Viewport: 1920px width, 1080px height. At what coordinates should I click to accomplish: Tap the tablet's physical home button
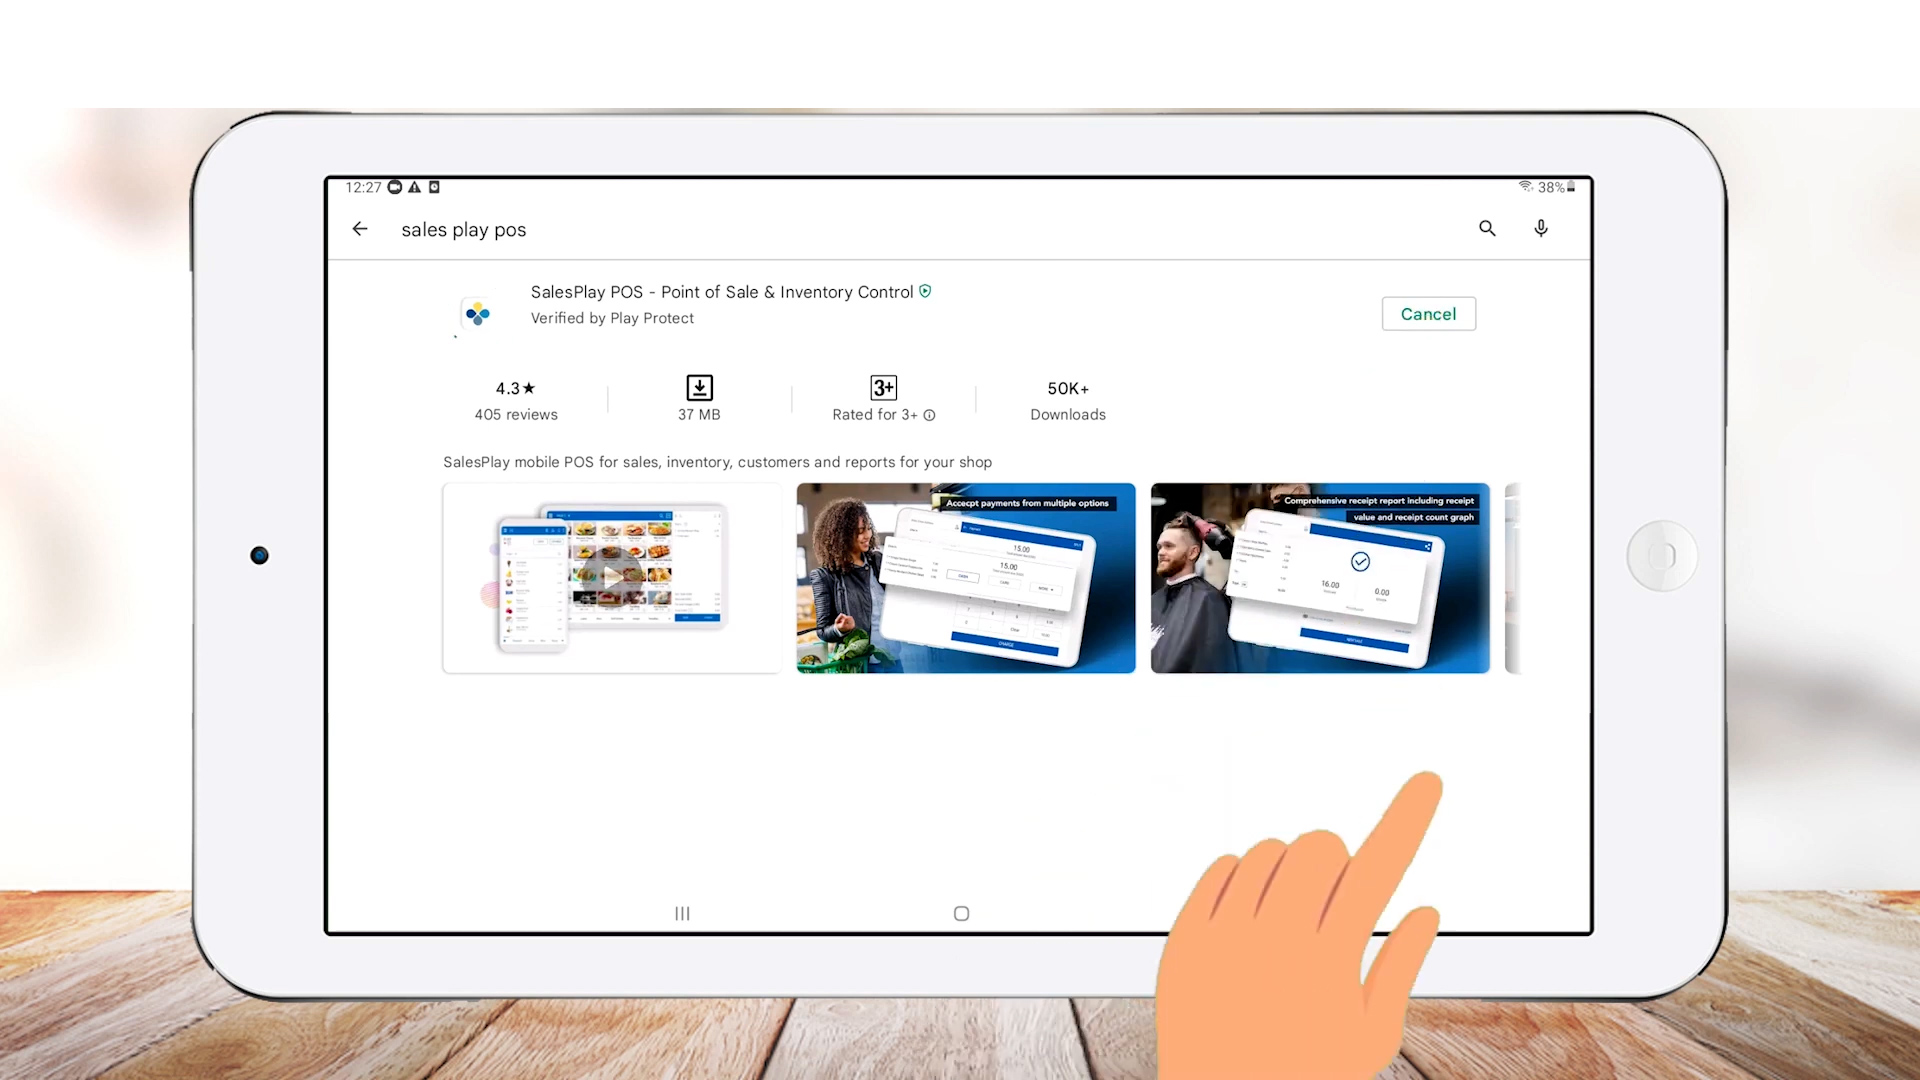[1662, 556]
